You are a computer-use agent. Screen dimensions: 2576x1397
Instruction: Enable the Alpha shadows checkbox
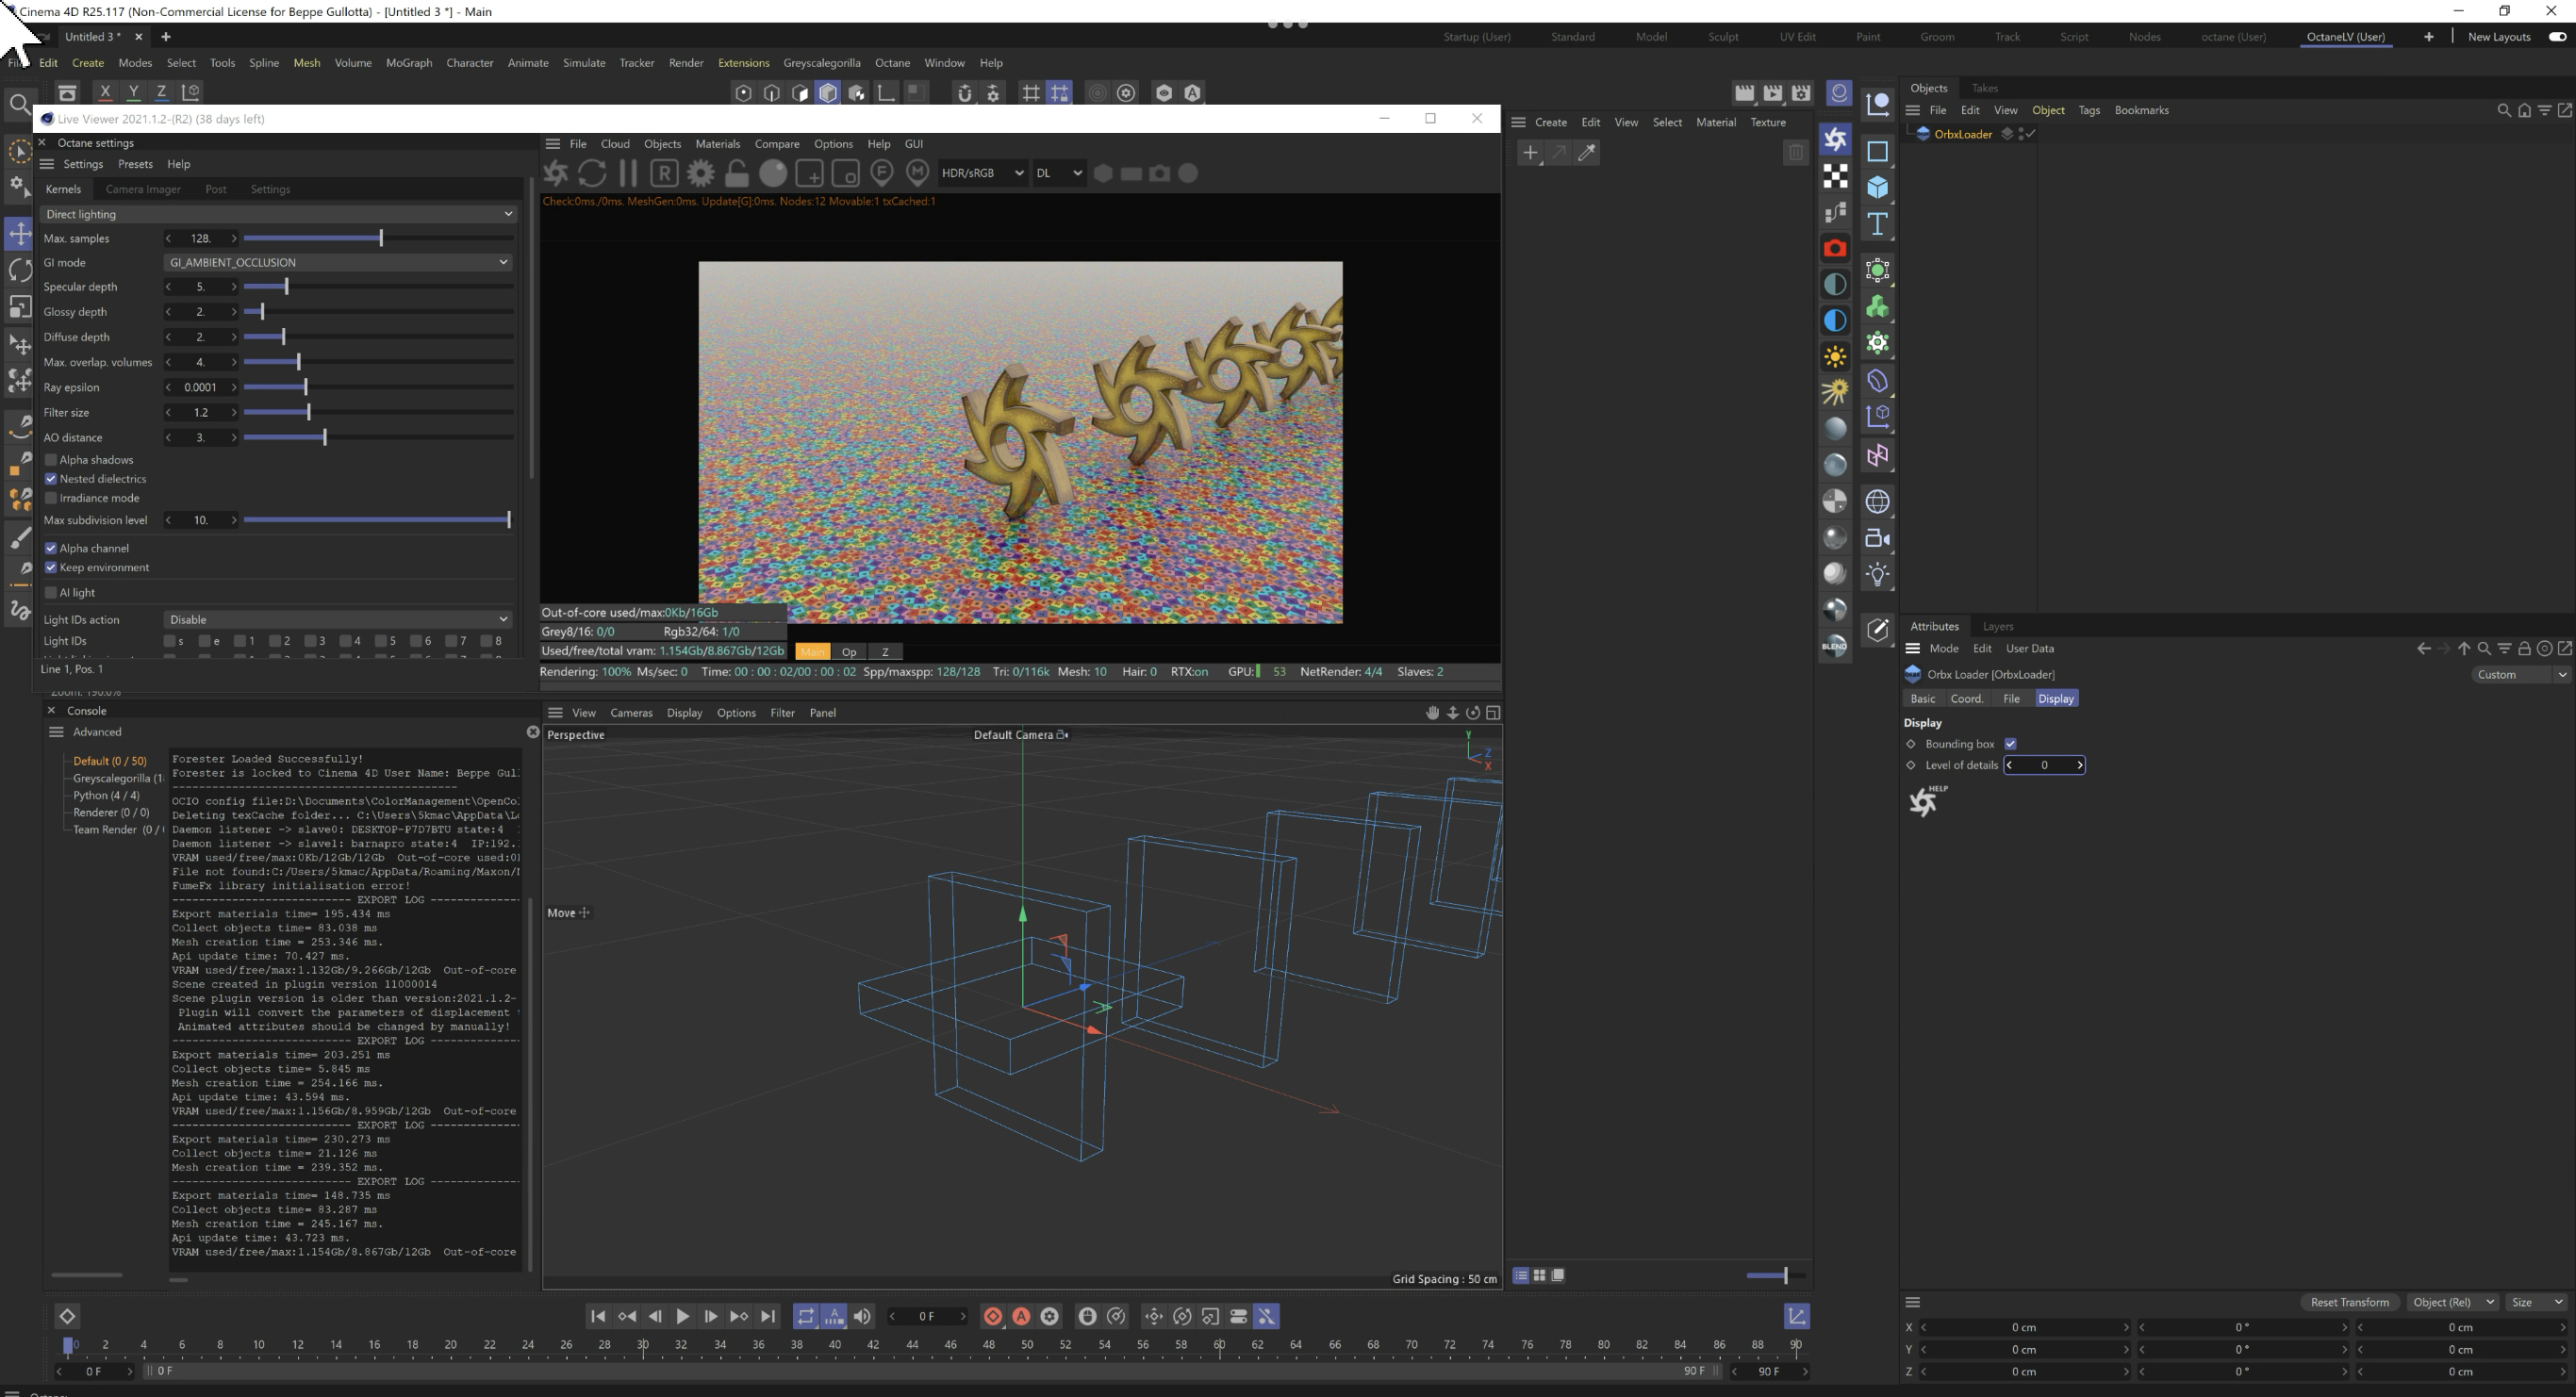(x=51, y=460)
